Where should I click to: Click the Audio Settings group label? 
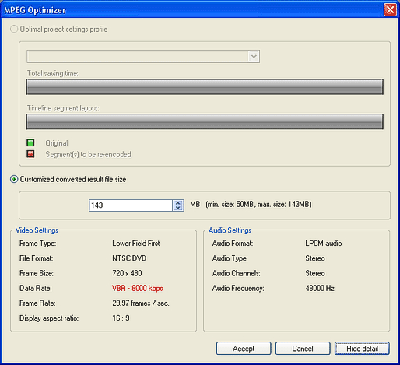(x=230, y=230)
